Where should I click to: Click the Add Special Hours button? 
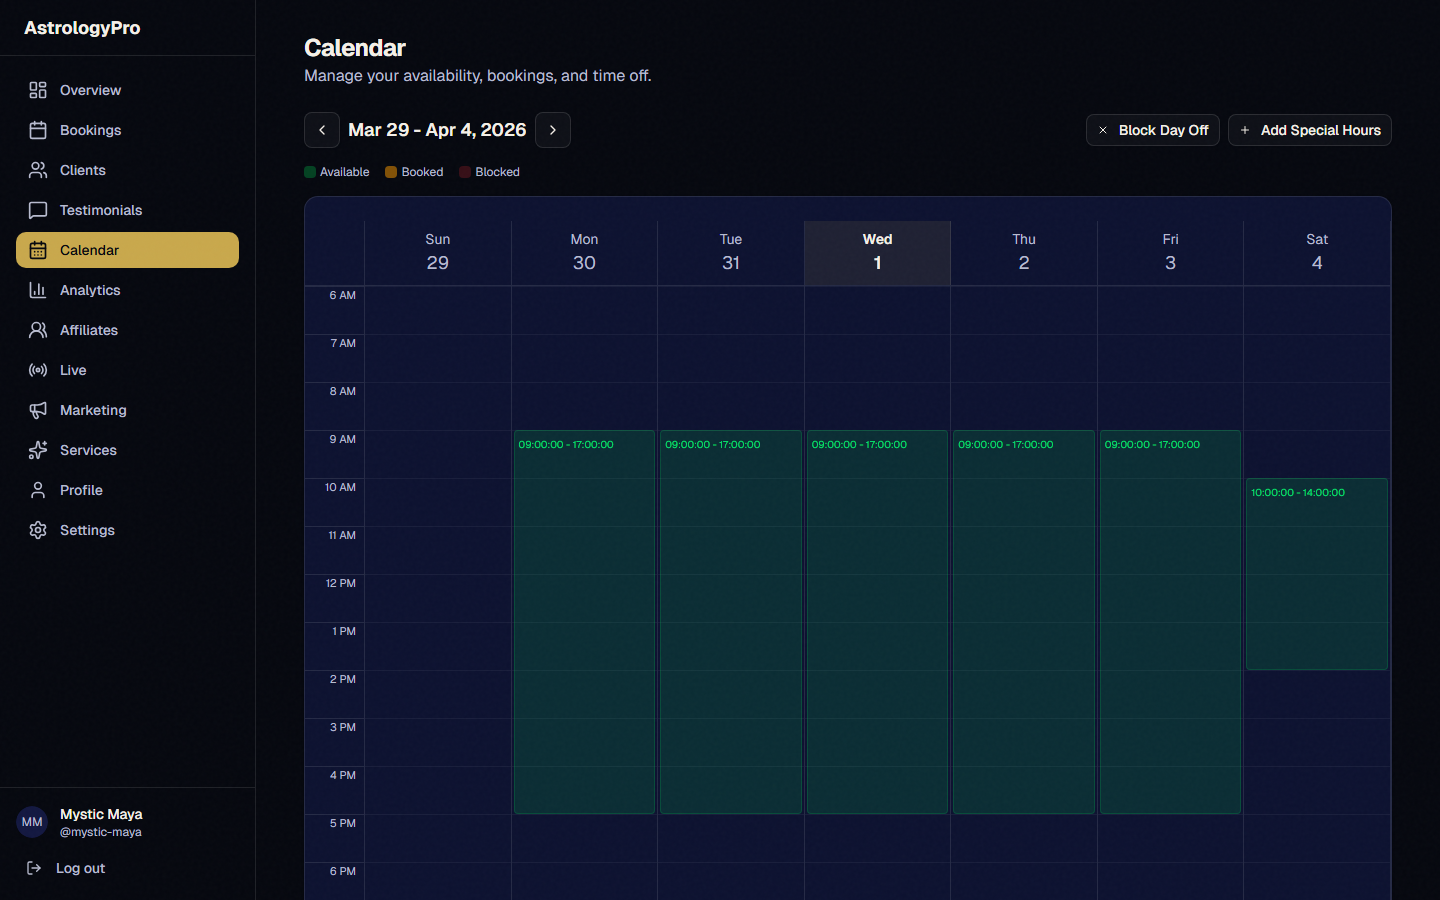coord(1309,130)
